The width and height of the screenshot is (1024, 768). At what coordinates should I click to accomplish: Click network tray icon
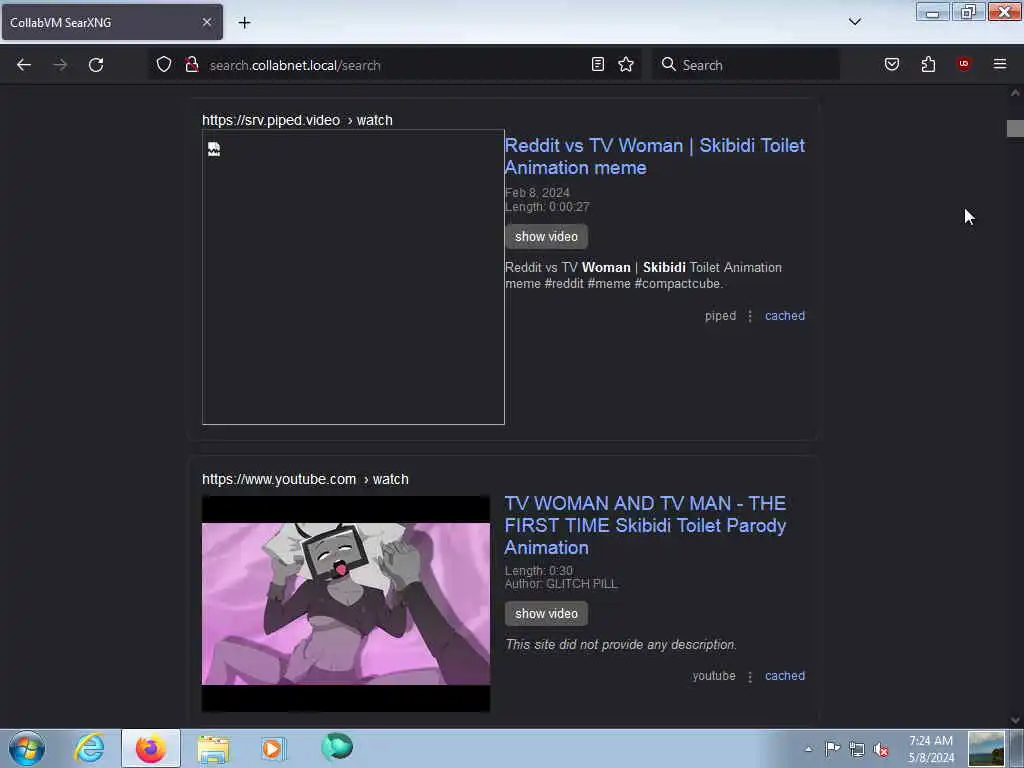click(857, 750)
